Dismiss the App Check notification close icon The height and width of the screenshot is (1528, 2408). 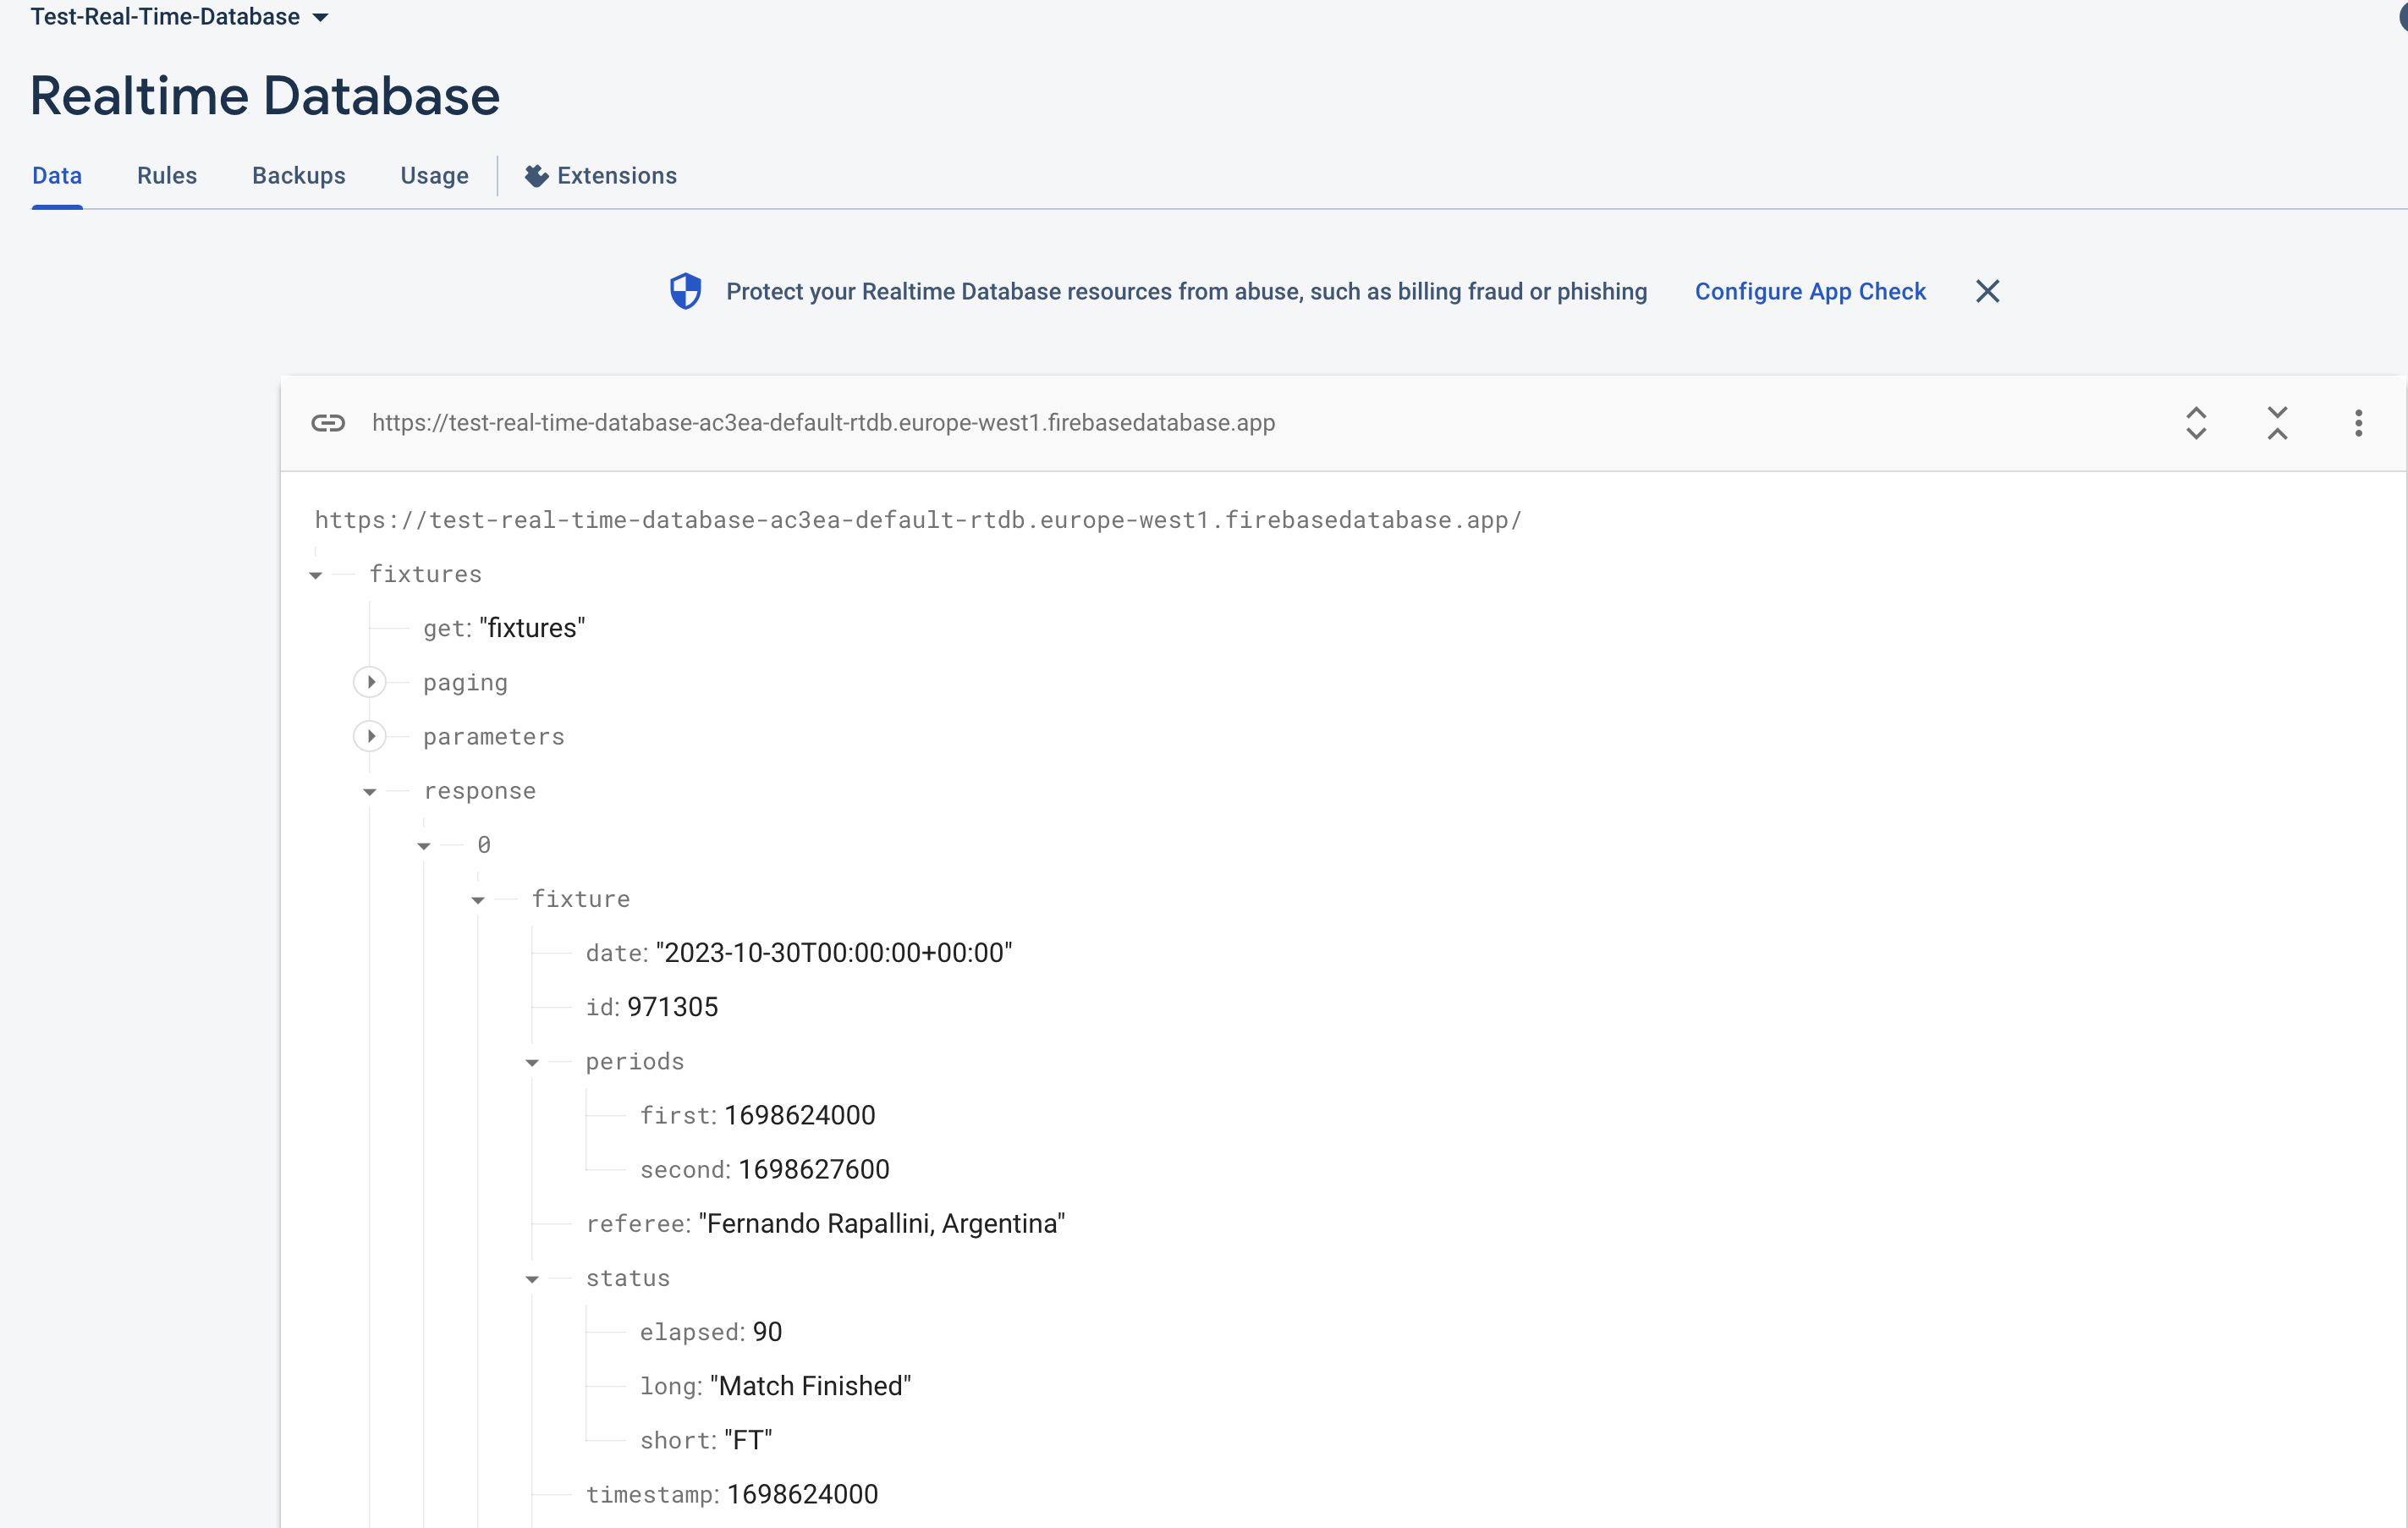click(x=1988, y=291)
